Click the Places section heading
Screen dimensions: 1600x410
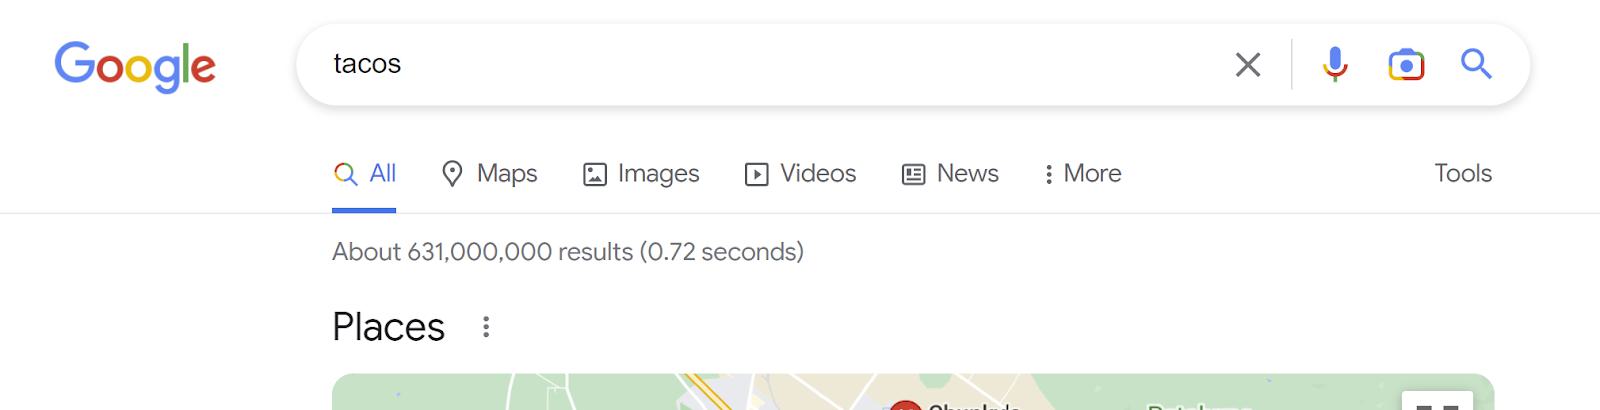click(x=388, y=327)
